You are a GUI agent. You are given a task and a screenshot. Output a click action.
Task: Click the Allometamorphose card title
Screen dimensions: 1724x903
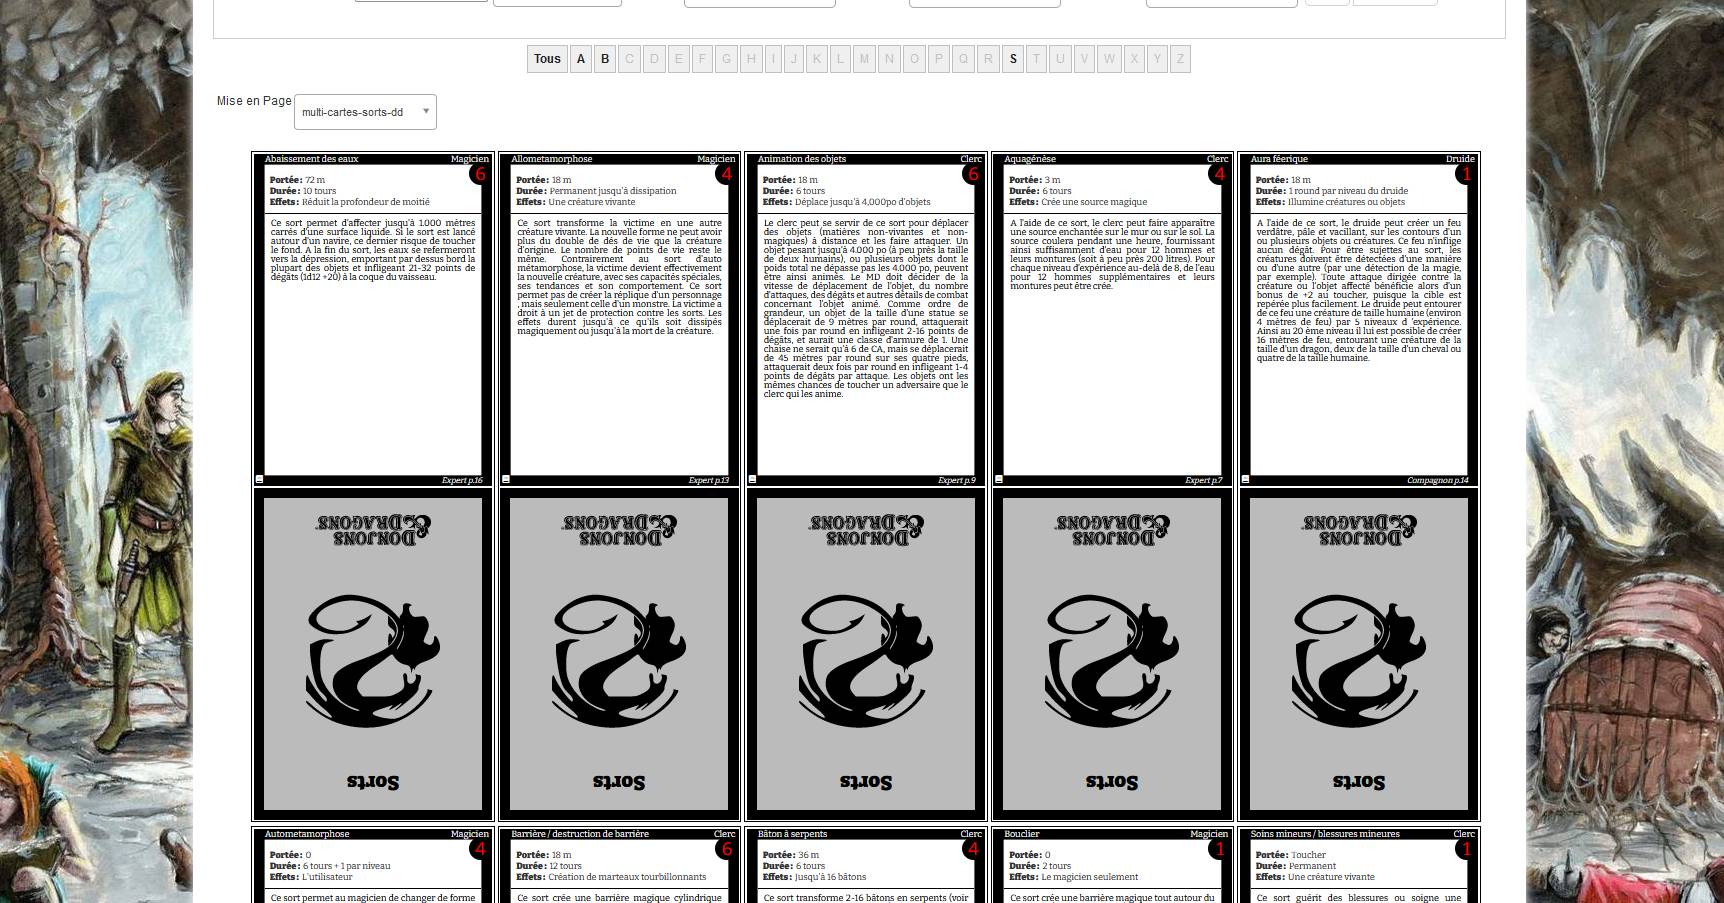tap(552, 159)
